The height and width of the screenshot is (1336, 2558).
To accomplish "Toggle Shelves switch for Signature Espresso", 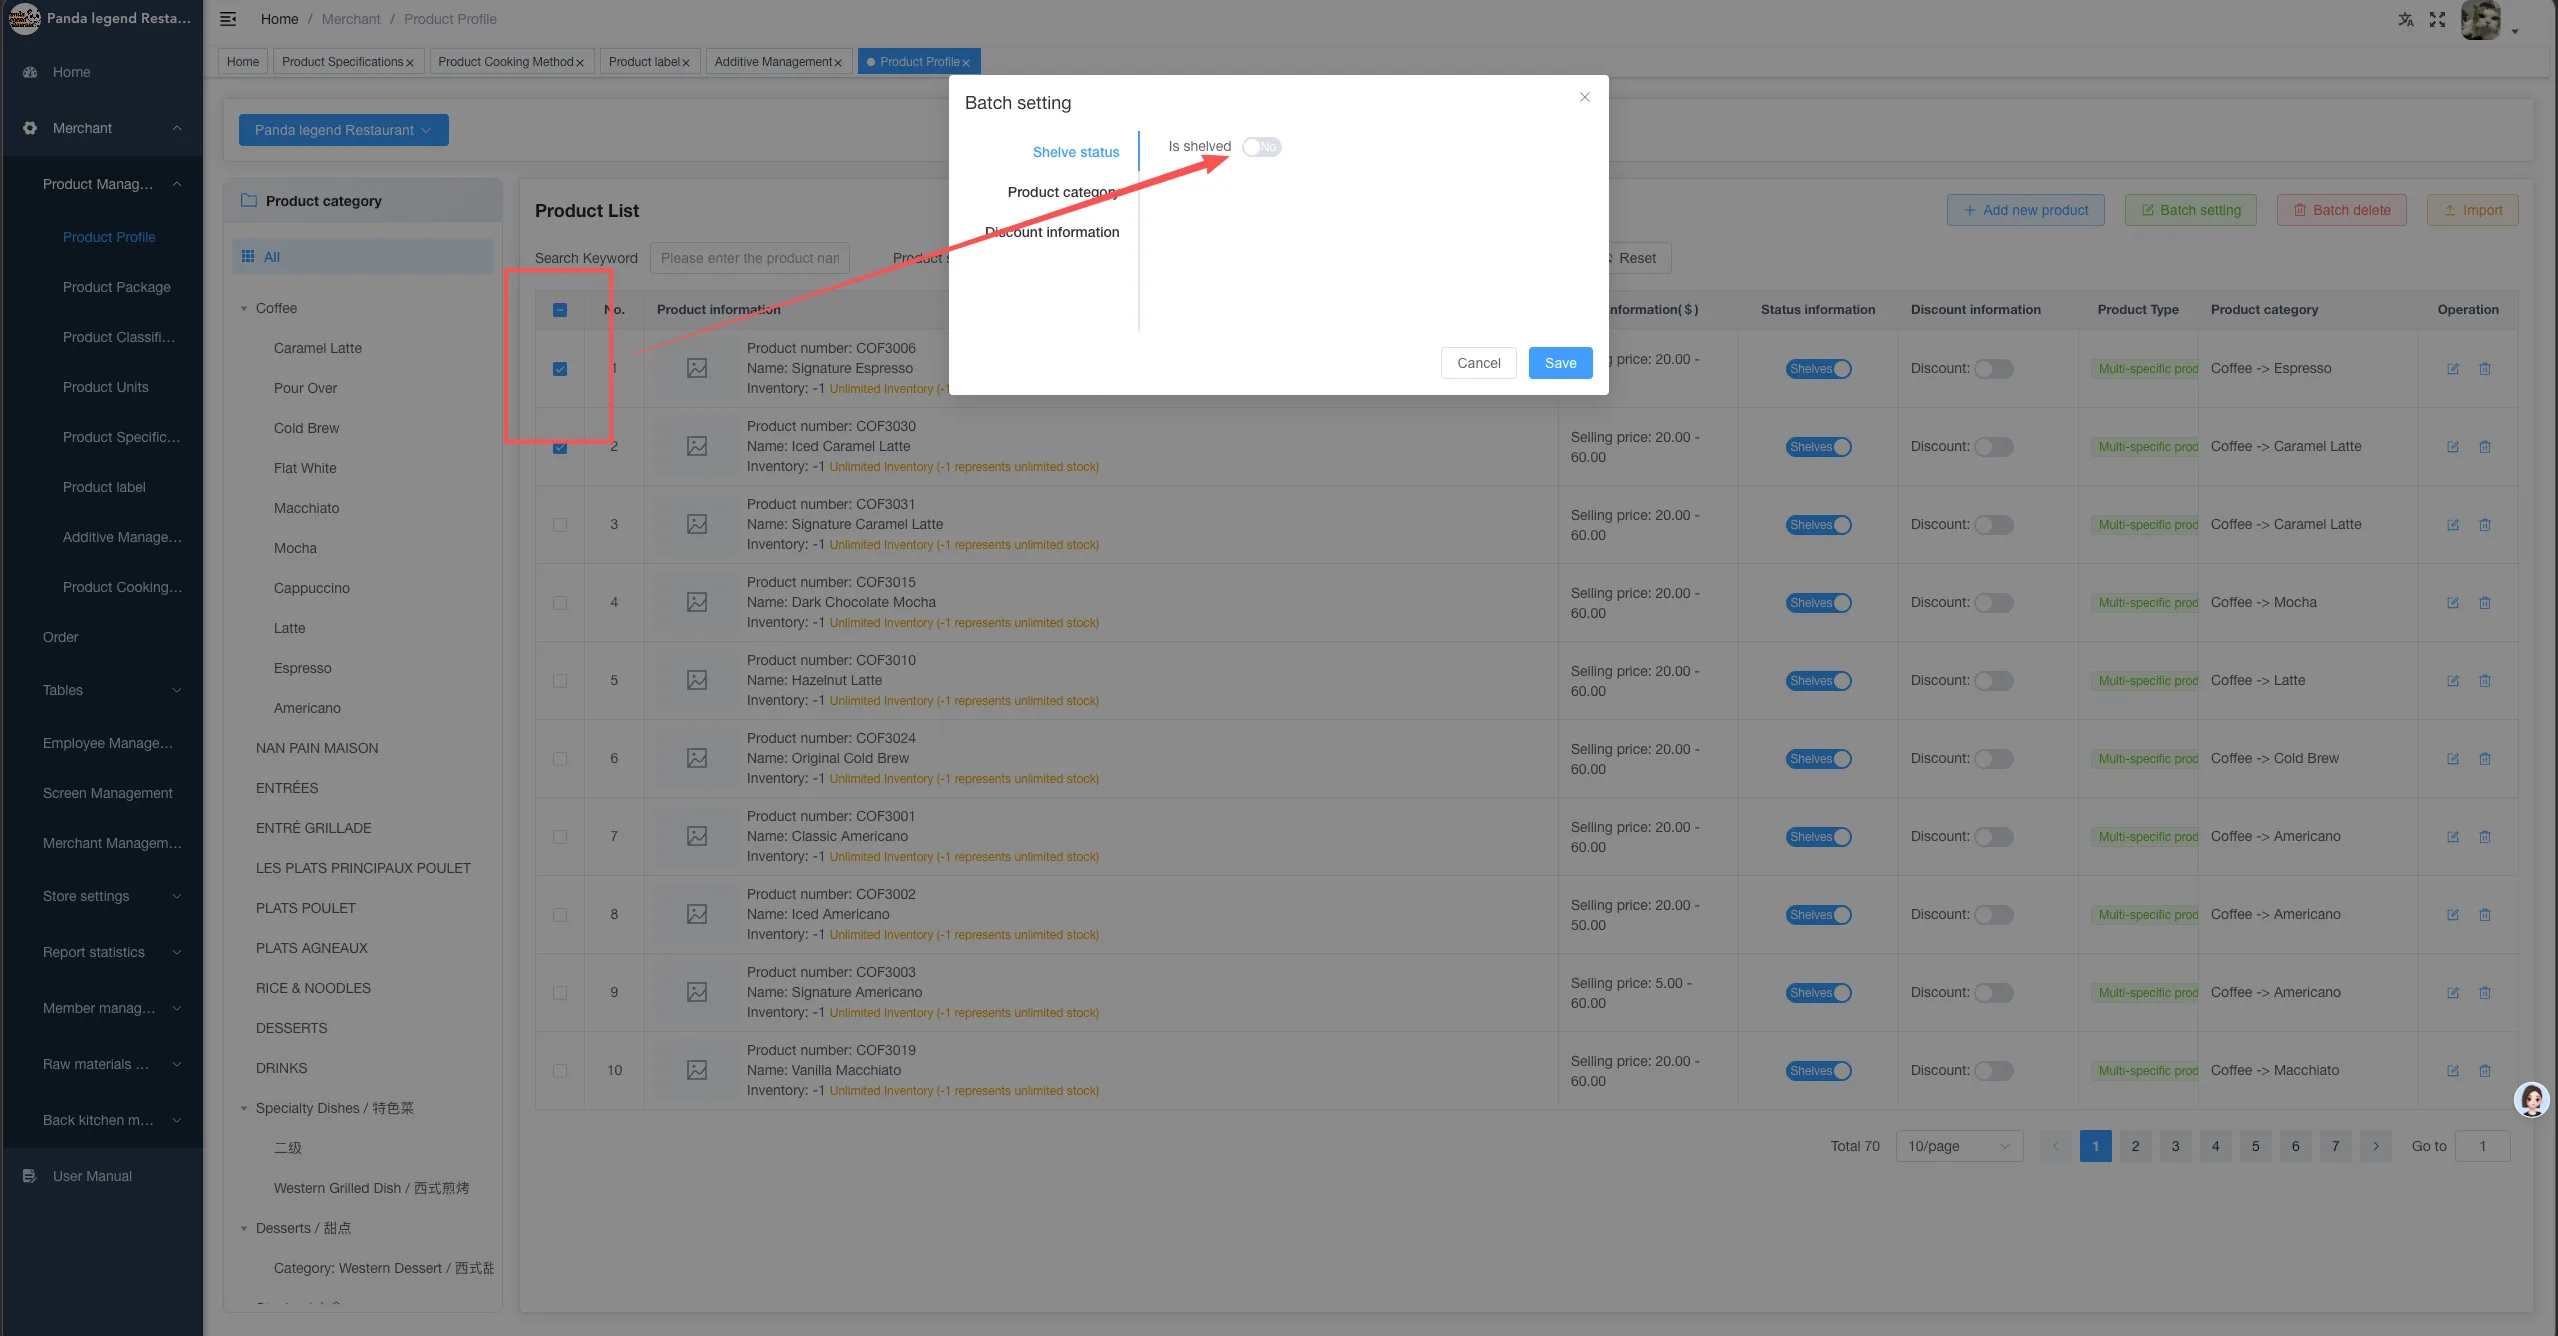I will click(x=1819, y=369).
